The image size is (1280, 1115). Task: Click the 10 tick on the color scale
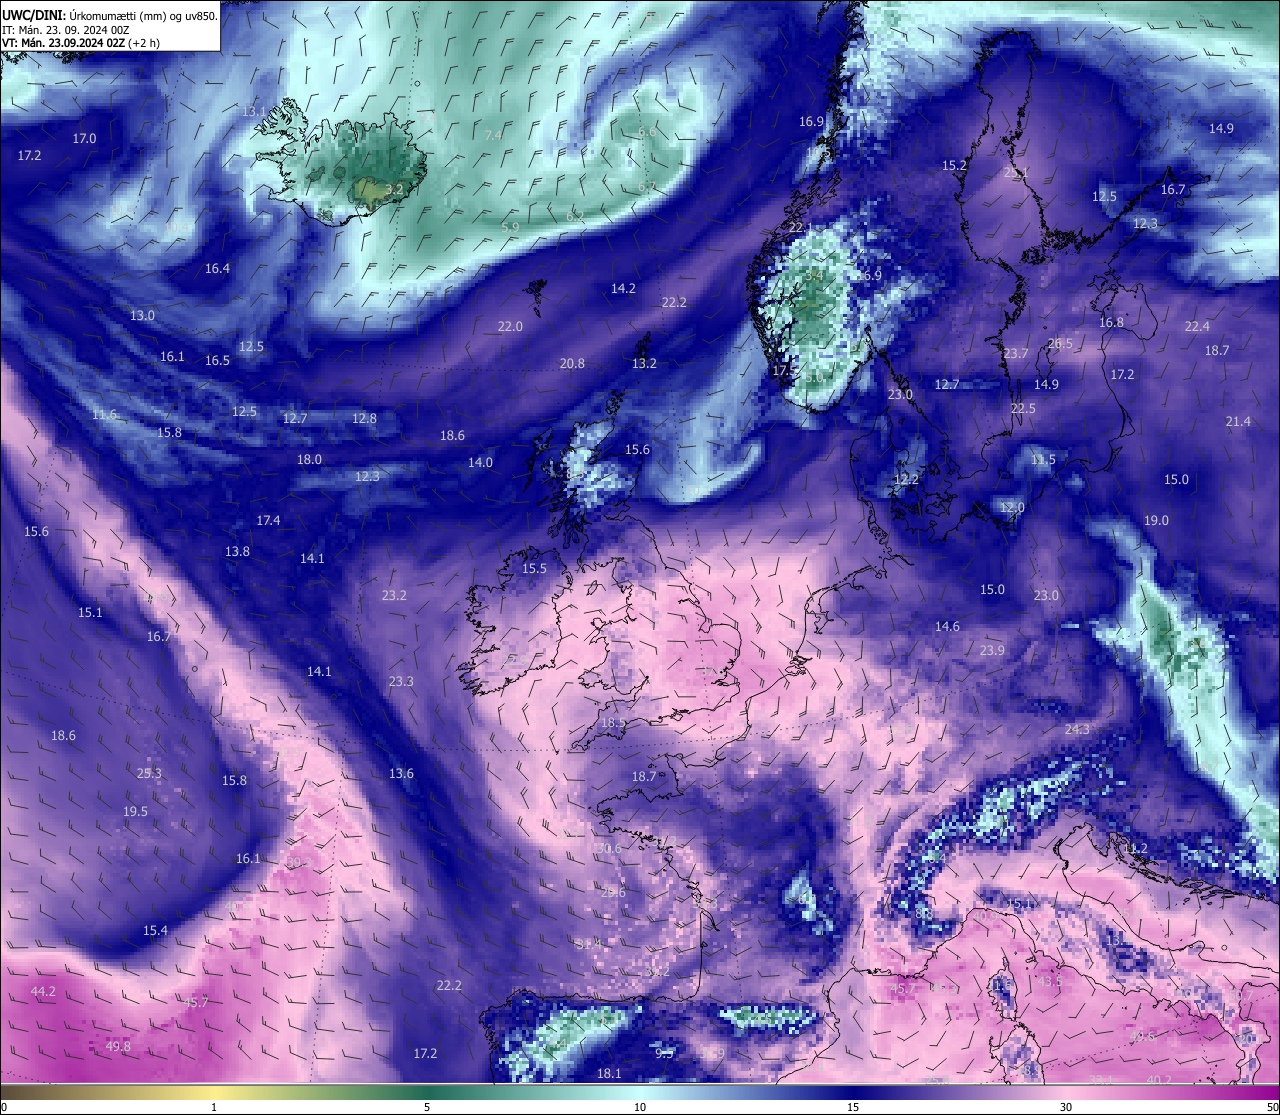click(x=640, y=1107)
